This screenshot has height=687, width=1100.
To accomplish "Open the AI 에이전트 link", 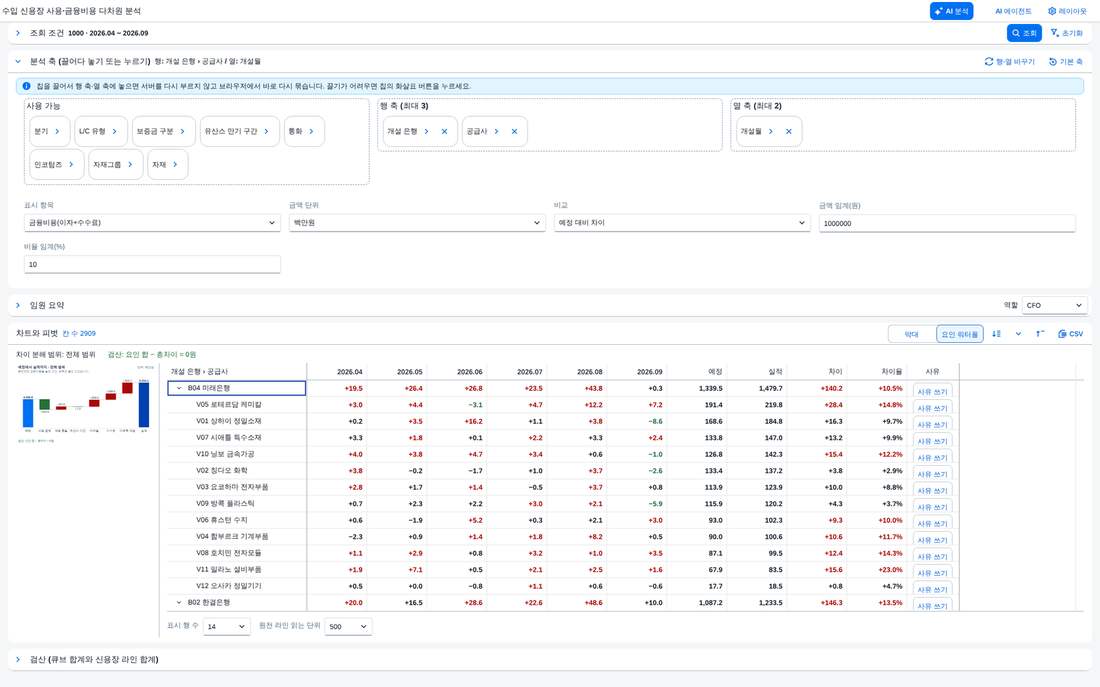I will (1013, 11).
